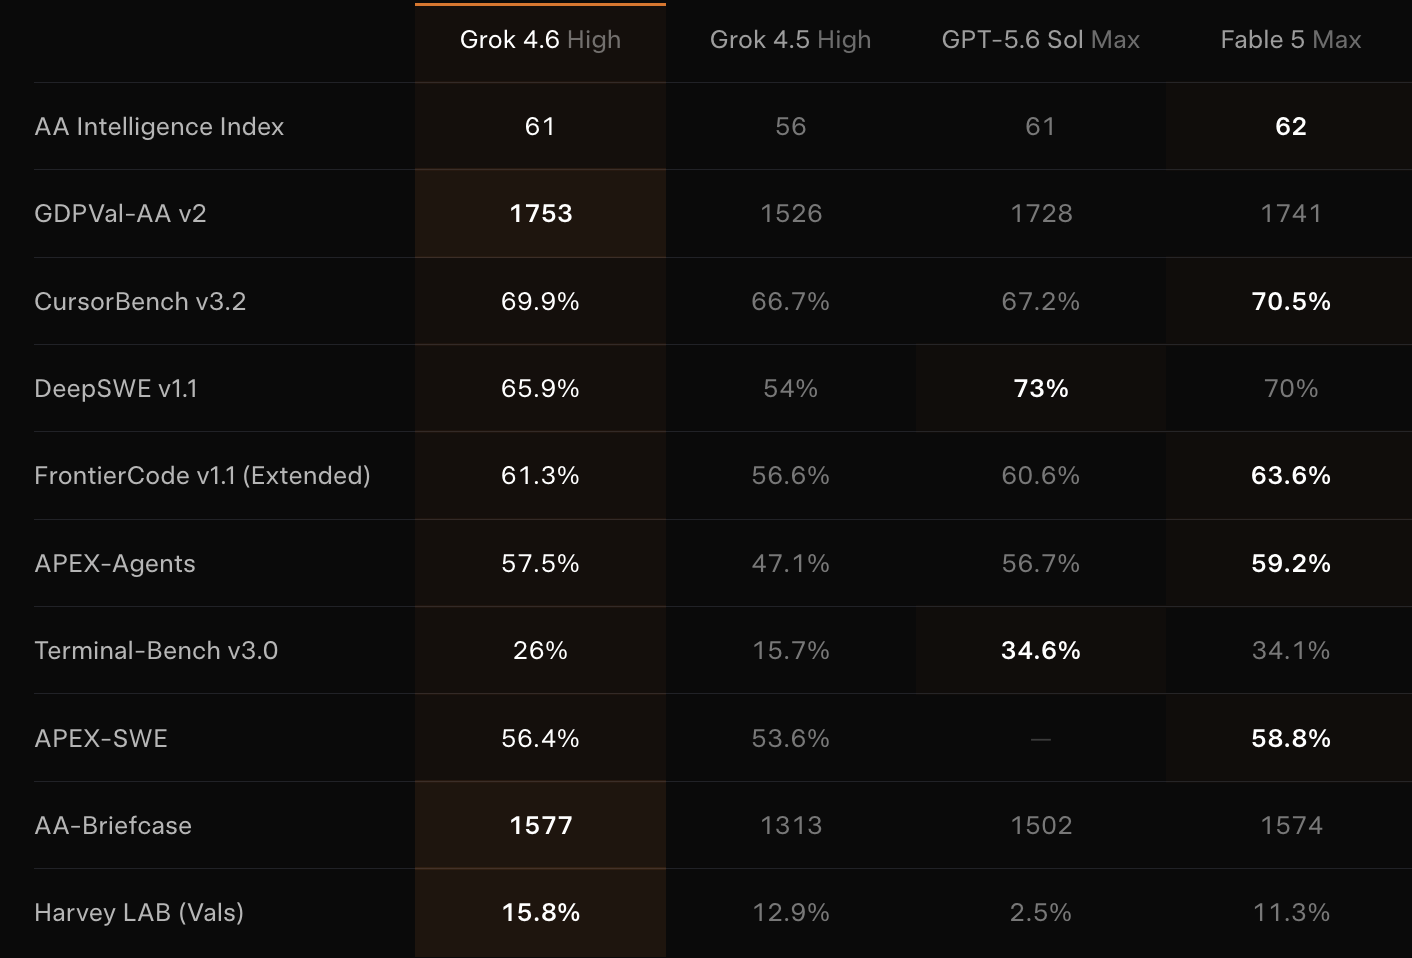Click the highlighted 1753 GDPVal score
The image size is (1412, 958).
(540, 214)
